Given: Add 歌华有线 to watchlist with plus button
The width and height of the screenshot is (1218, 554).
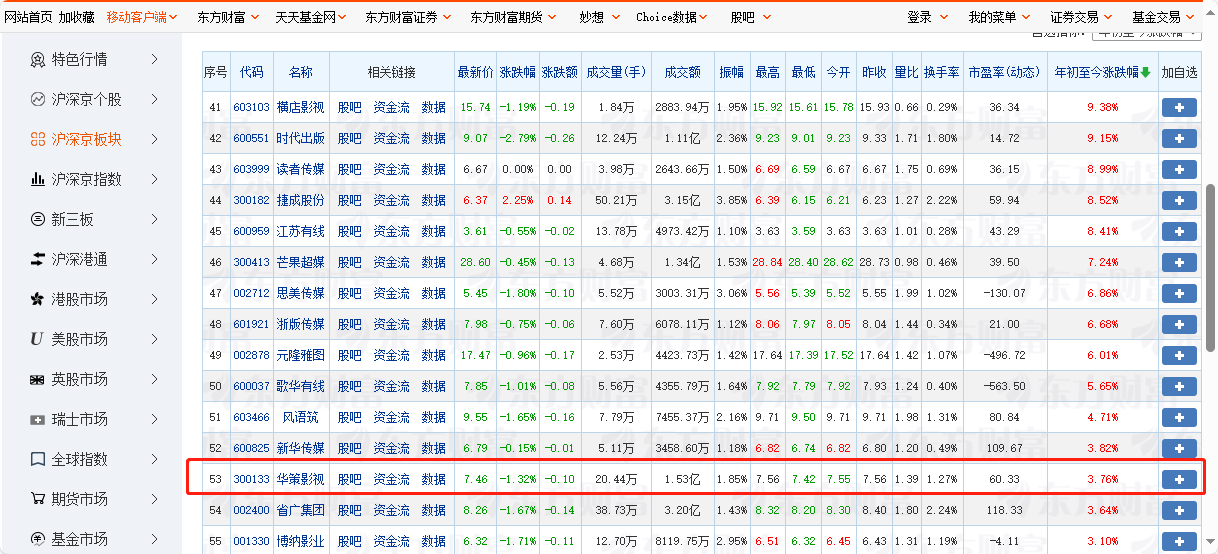Looking at the screenshot, I should (x=1179, y=387).
